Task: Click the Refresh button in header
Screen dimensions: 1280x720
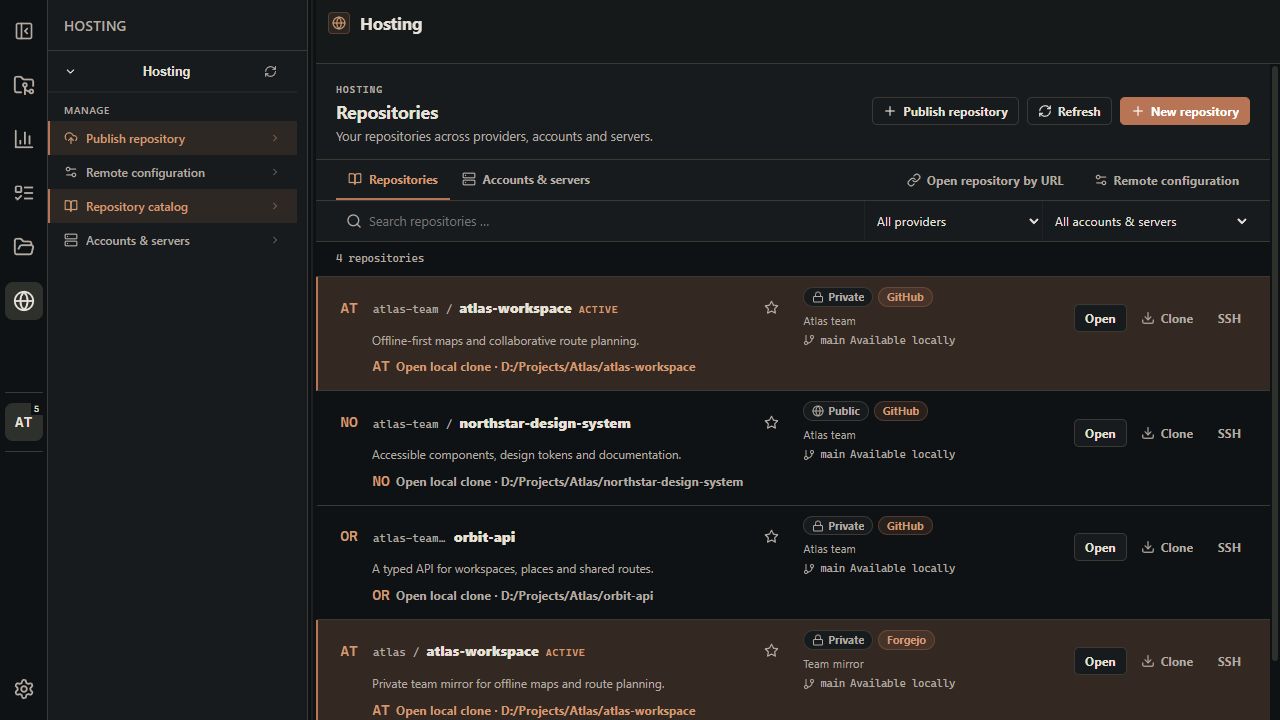Action: tap(1069, 111)
